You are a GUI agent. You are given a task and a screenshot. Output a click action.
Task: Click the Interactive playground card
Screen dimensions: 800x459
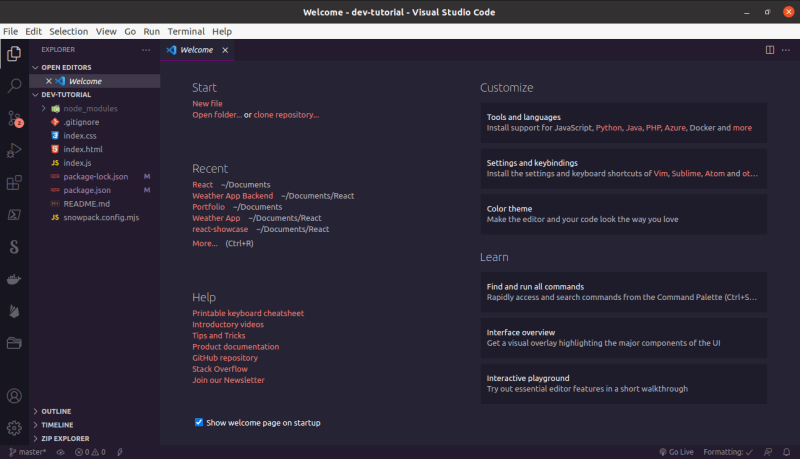tap(623, 384)
